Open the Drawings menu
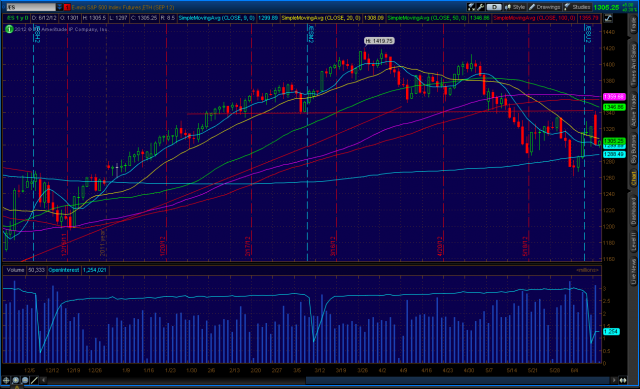Image resolution: width=640 pixels, height=389 pixels. [545, 7]
